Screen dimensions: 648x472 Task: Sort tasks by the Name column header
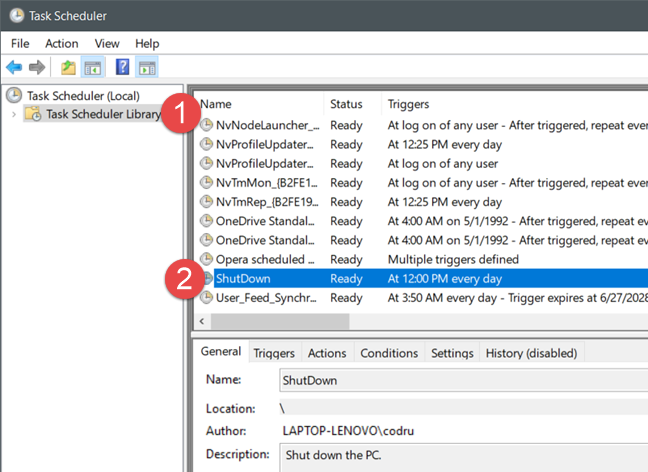[x=259, y=104]
